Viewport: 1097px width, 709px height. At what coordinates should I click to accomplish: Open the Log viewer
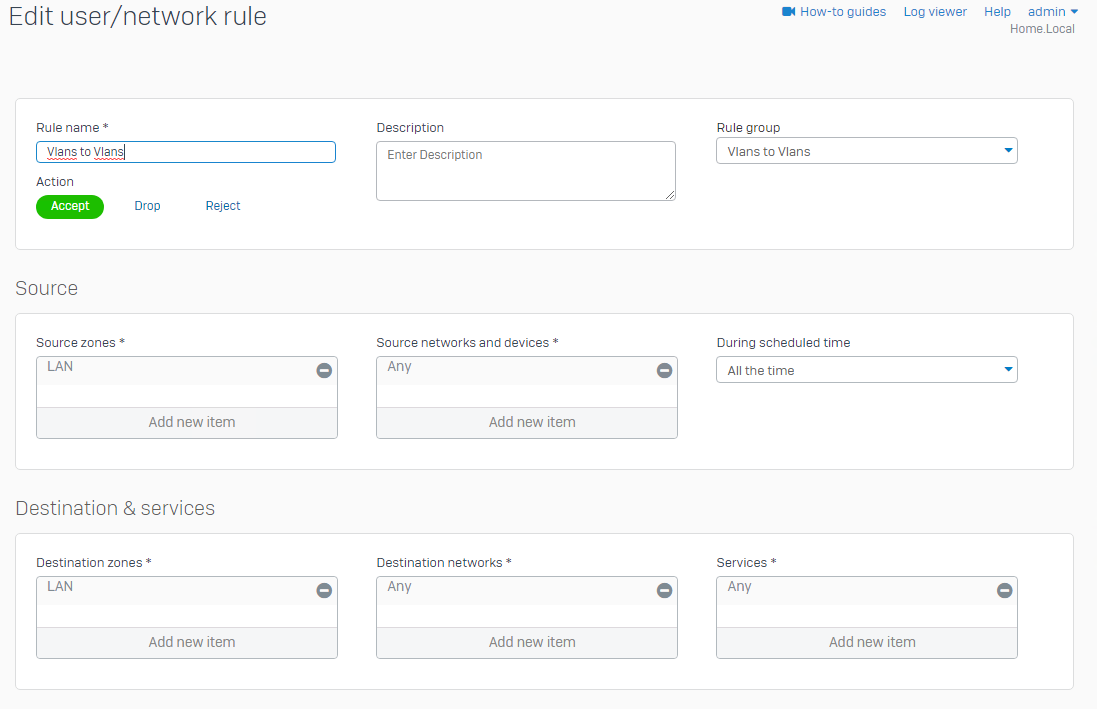click(x=935, y=12)
